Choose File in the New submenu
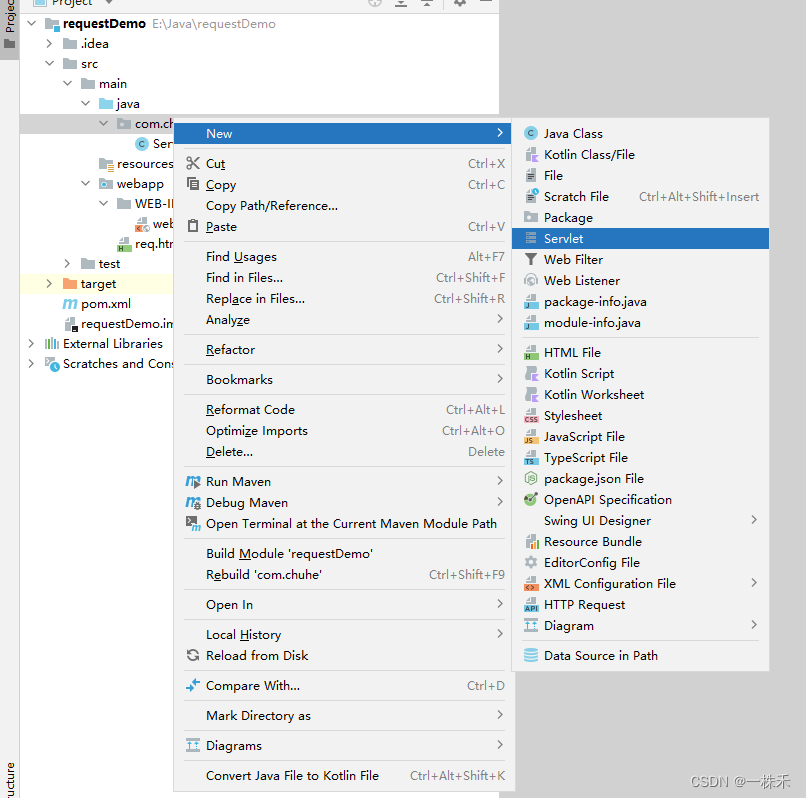The width and height of the screenshot is (806, 798). click(x=640, y=176)
